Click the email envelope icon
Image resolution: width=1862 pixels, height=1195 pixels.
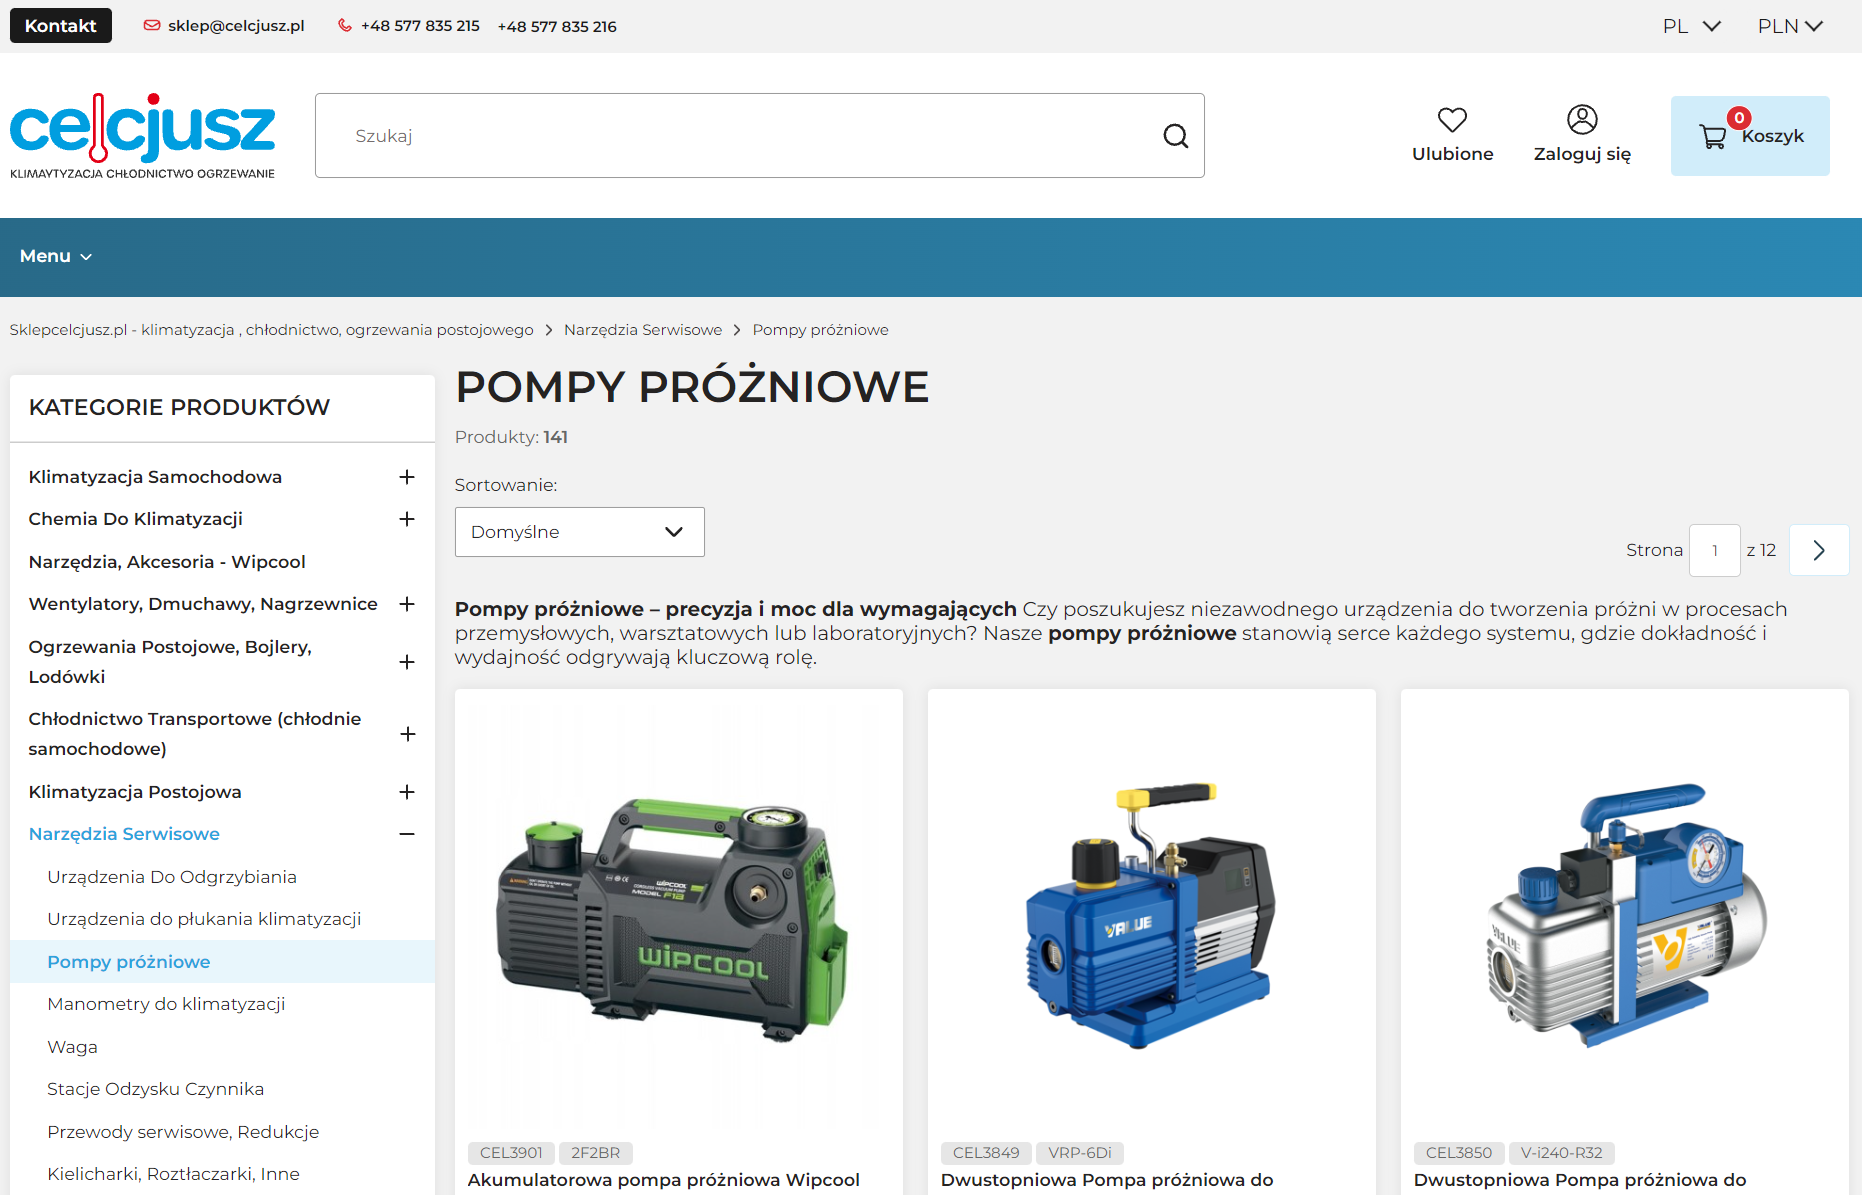coord(152,26)
